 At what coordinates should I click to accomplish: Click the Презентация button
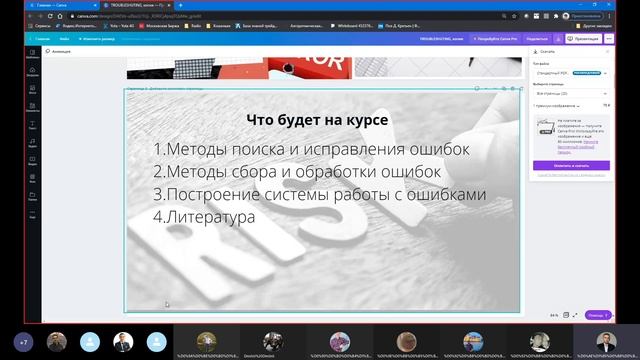pos(583,39)
